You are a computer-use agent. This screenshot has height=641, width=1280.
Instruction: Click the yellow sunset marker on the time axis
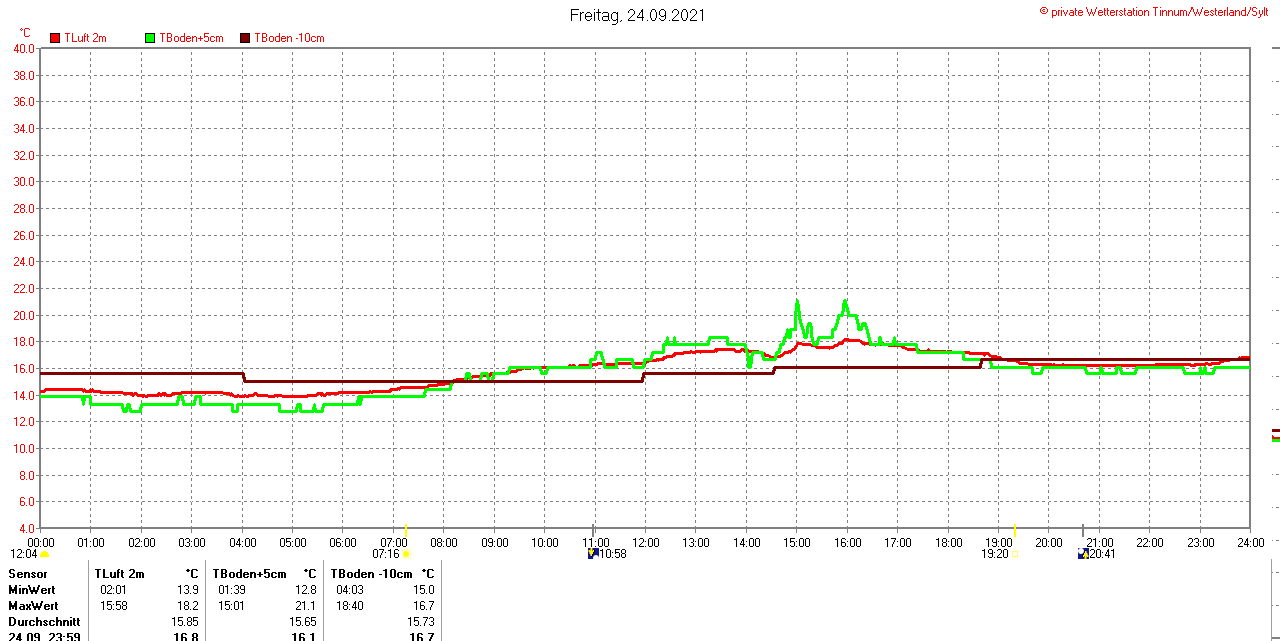click(1014, 530)
